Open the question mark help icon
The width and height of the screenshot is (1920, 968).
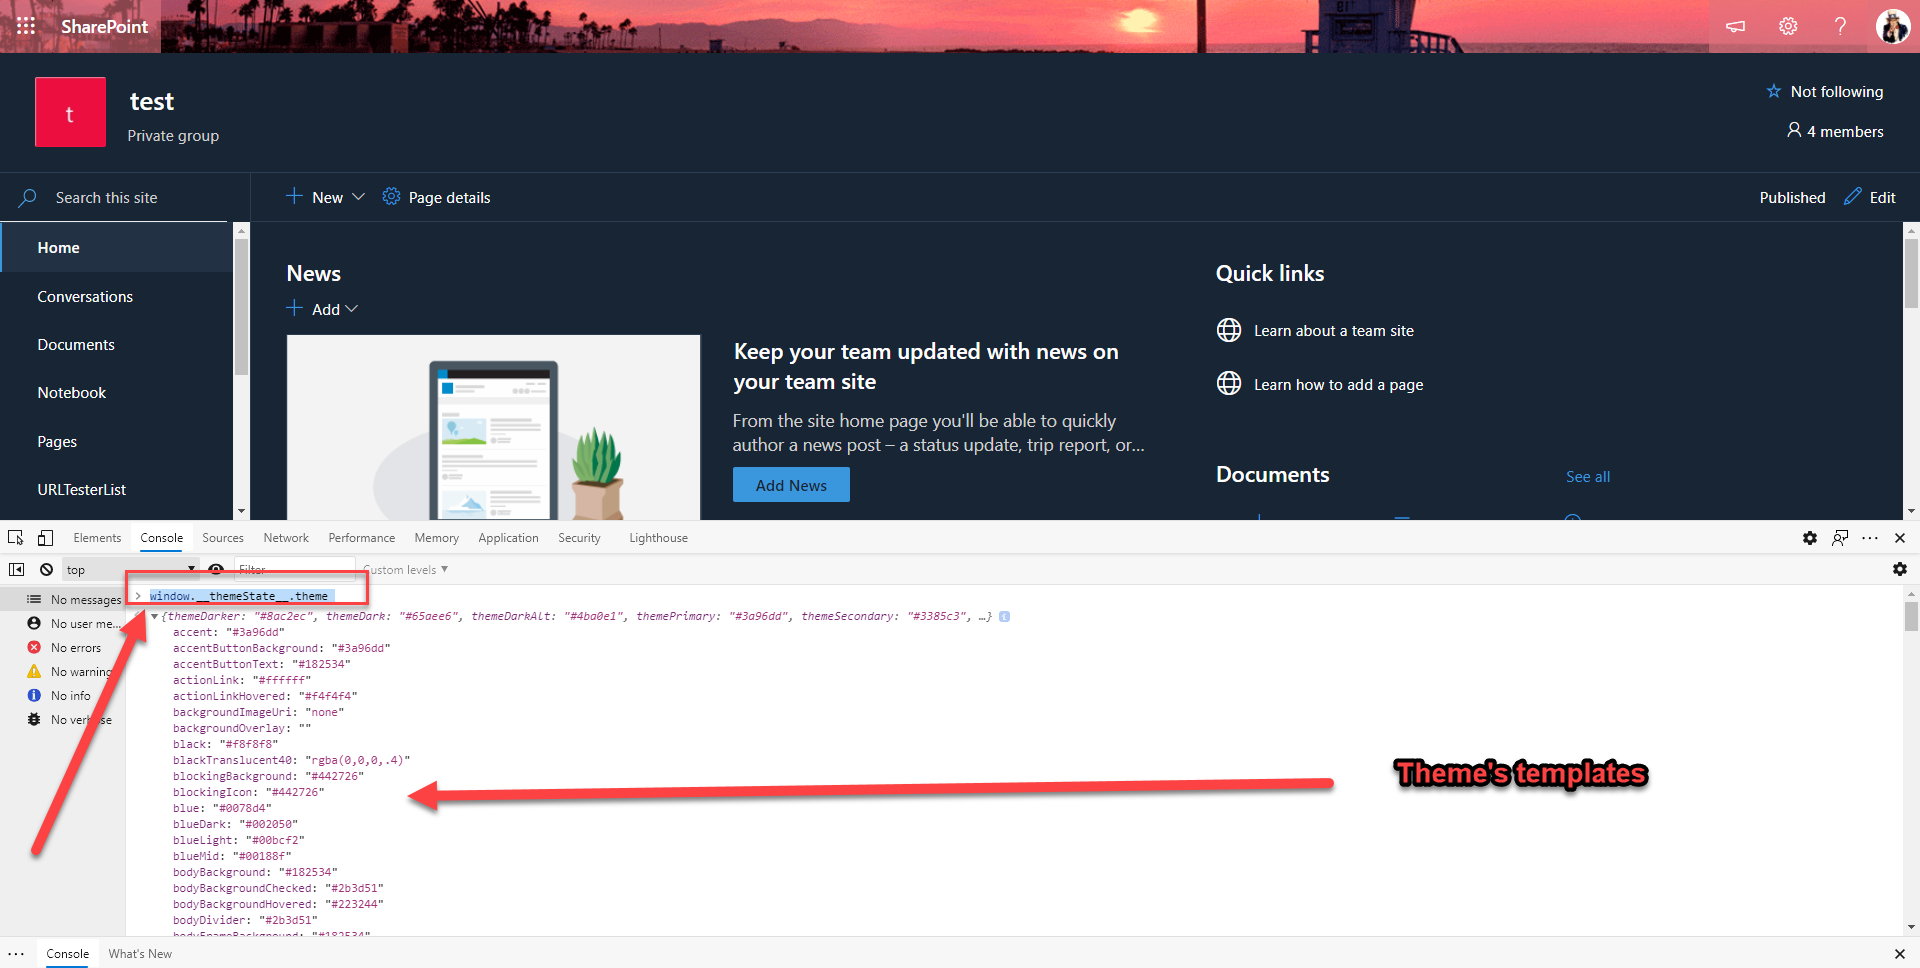pyautogui.click(x=1840, y=26)
